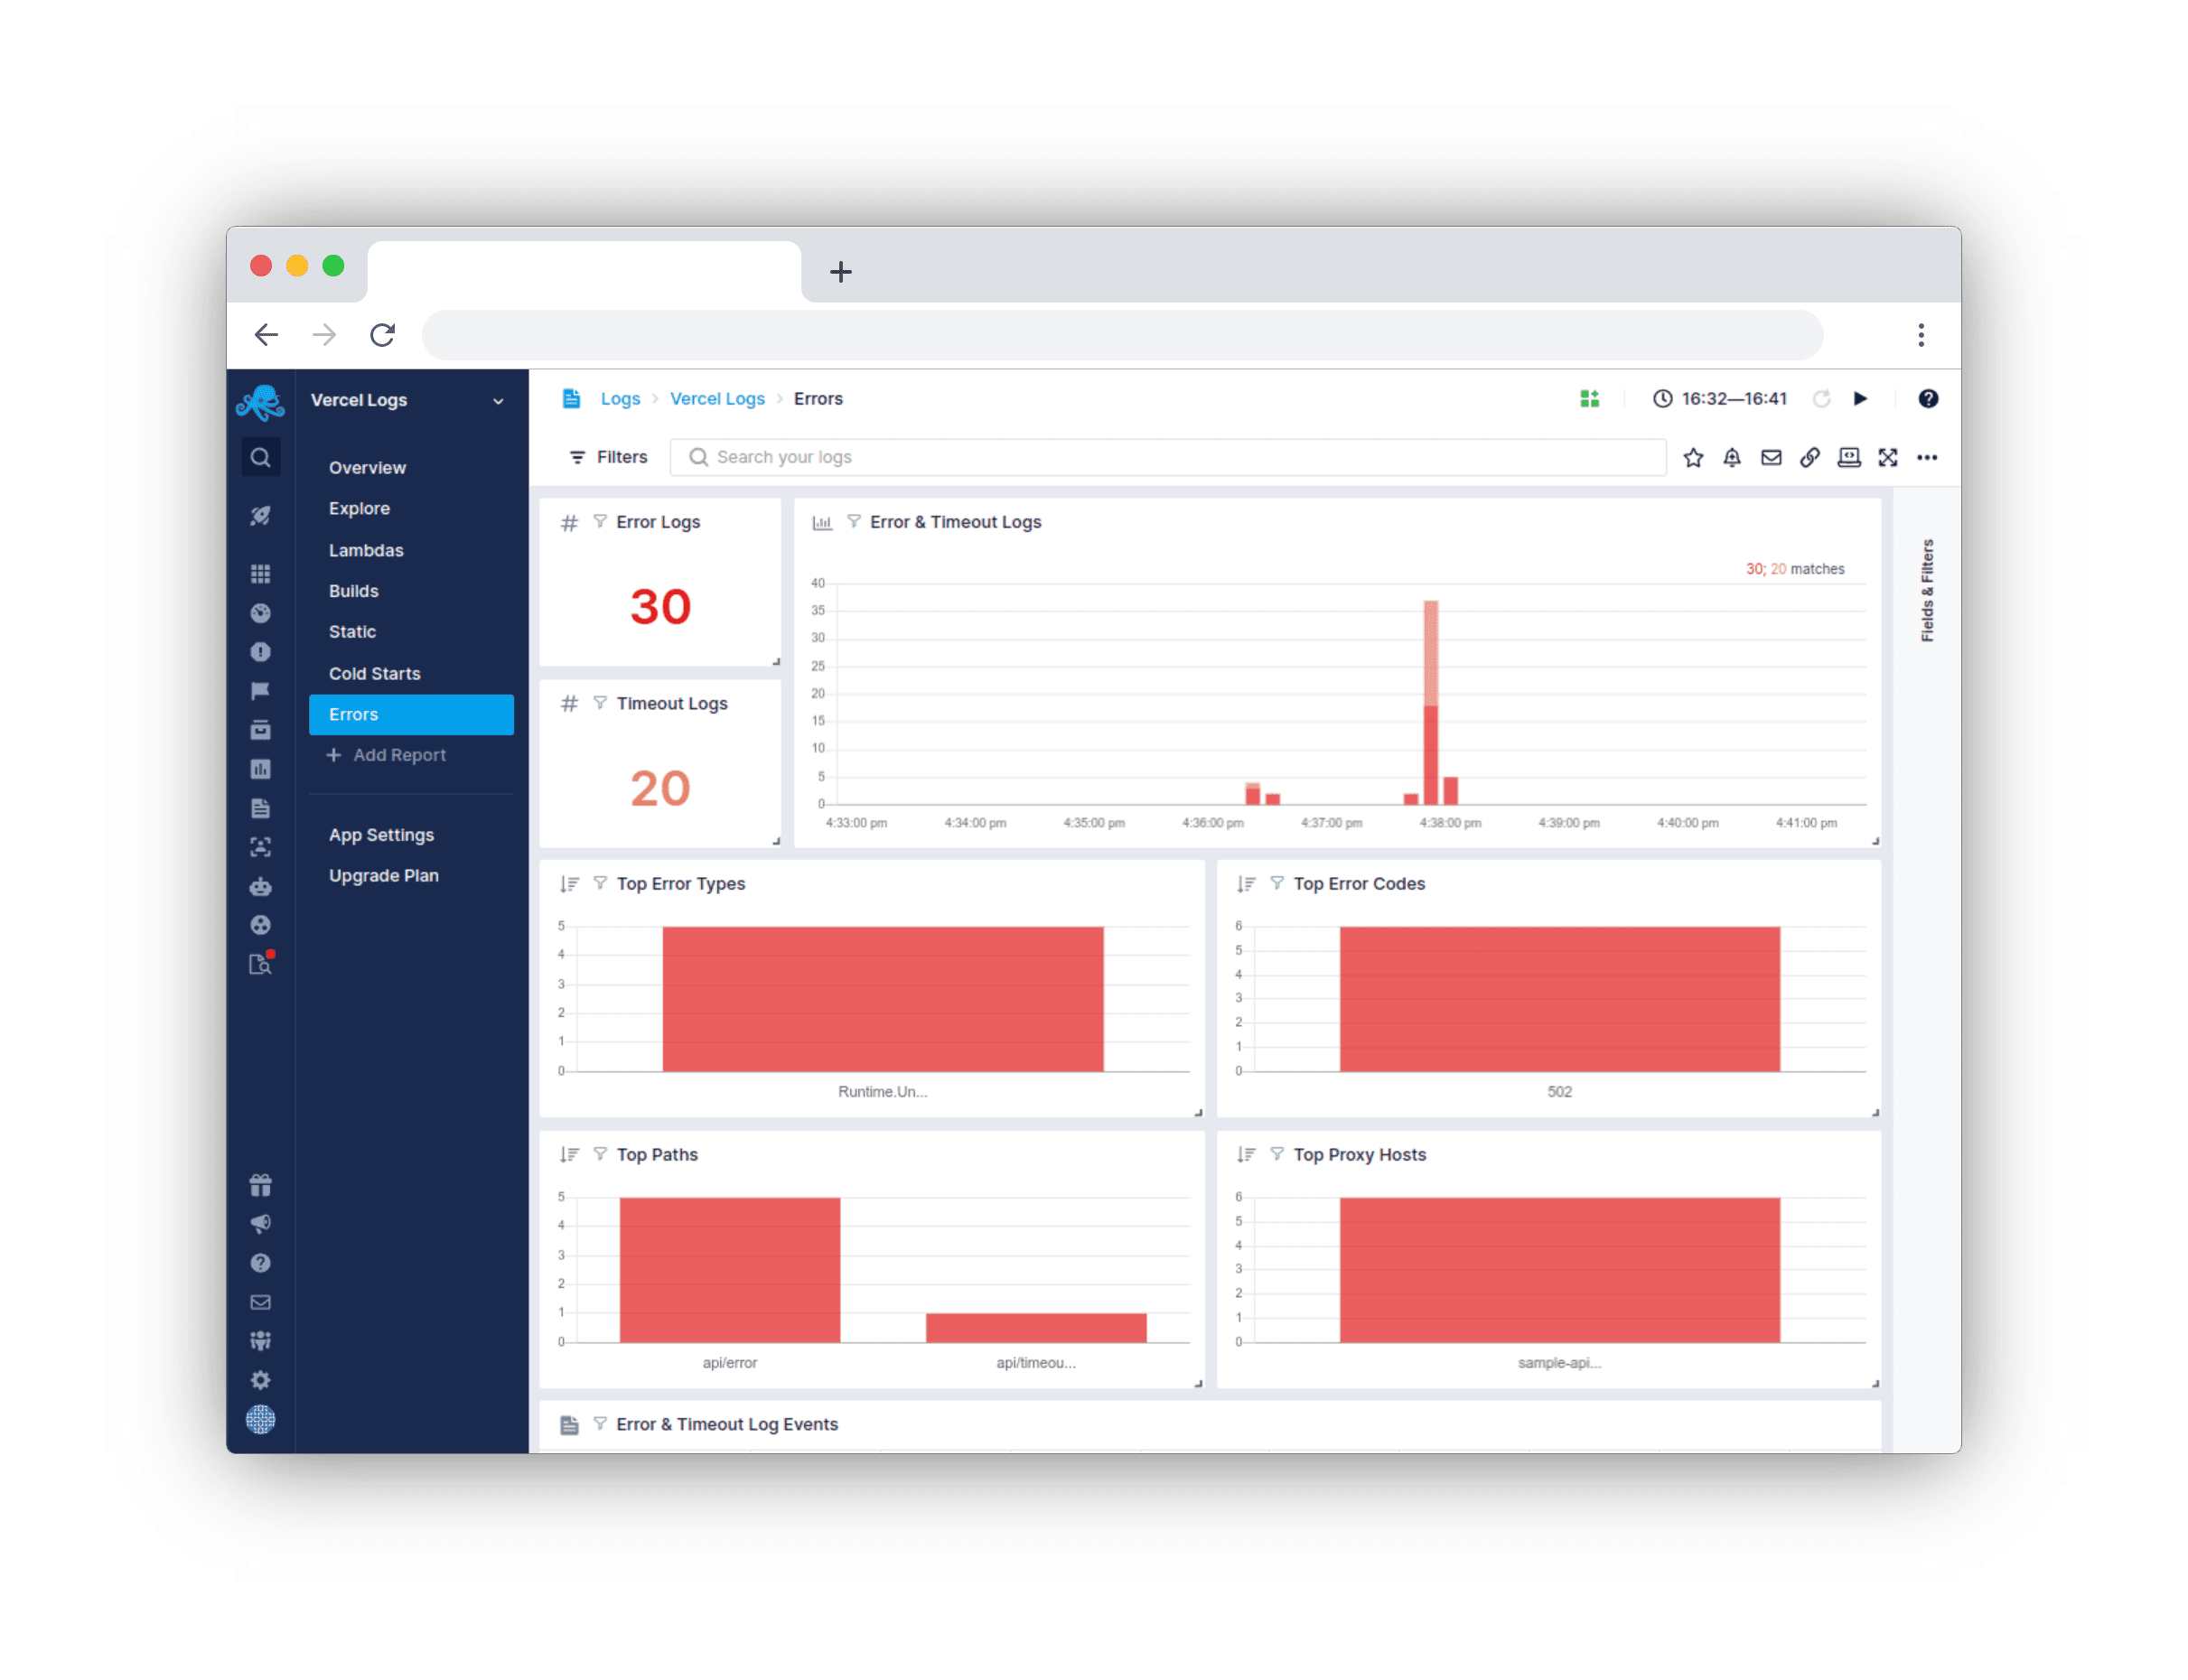This screenshot has width=2188, height=1680.
Task: Click the sidebar search magnifier icon
Action: 261,457
